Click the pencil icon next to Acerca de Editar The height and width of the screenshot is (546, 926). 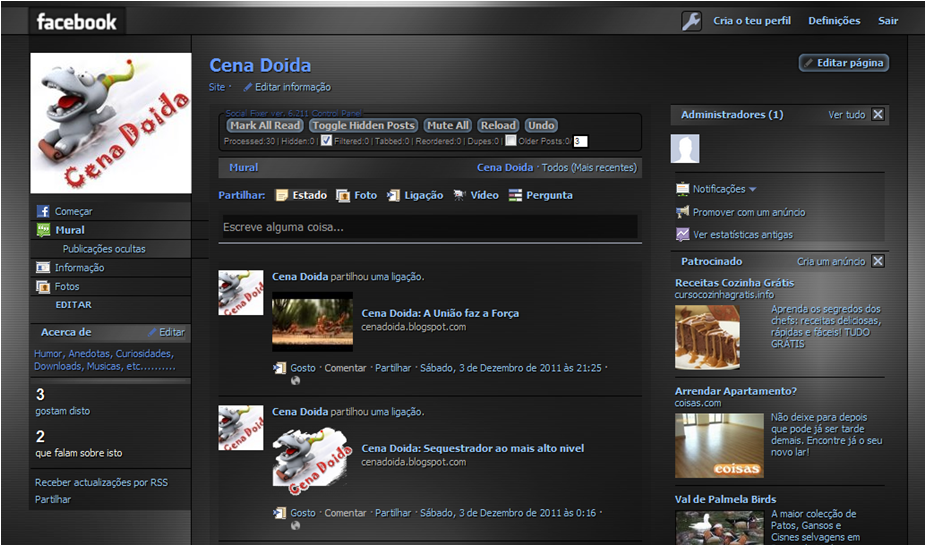pos(152,332)
